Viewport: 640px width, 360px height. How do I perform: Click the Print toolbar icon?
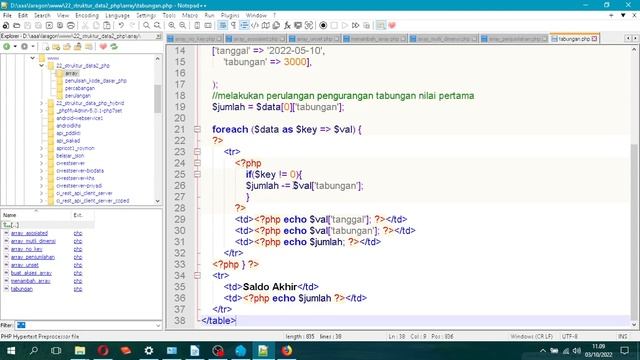pos(71,25)
